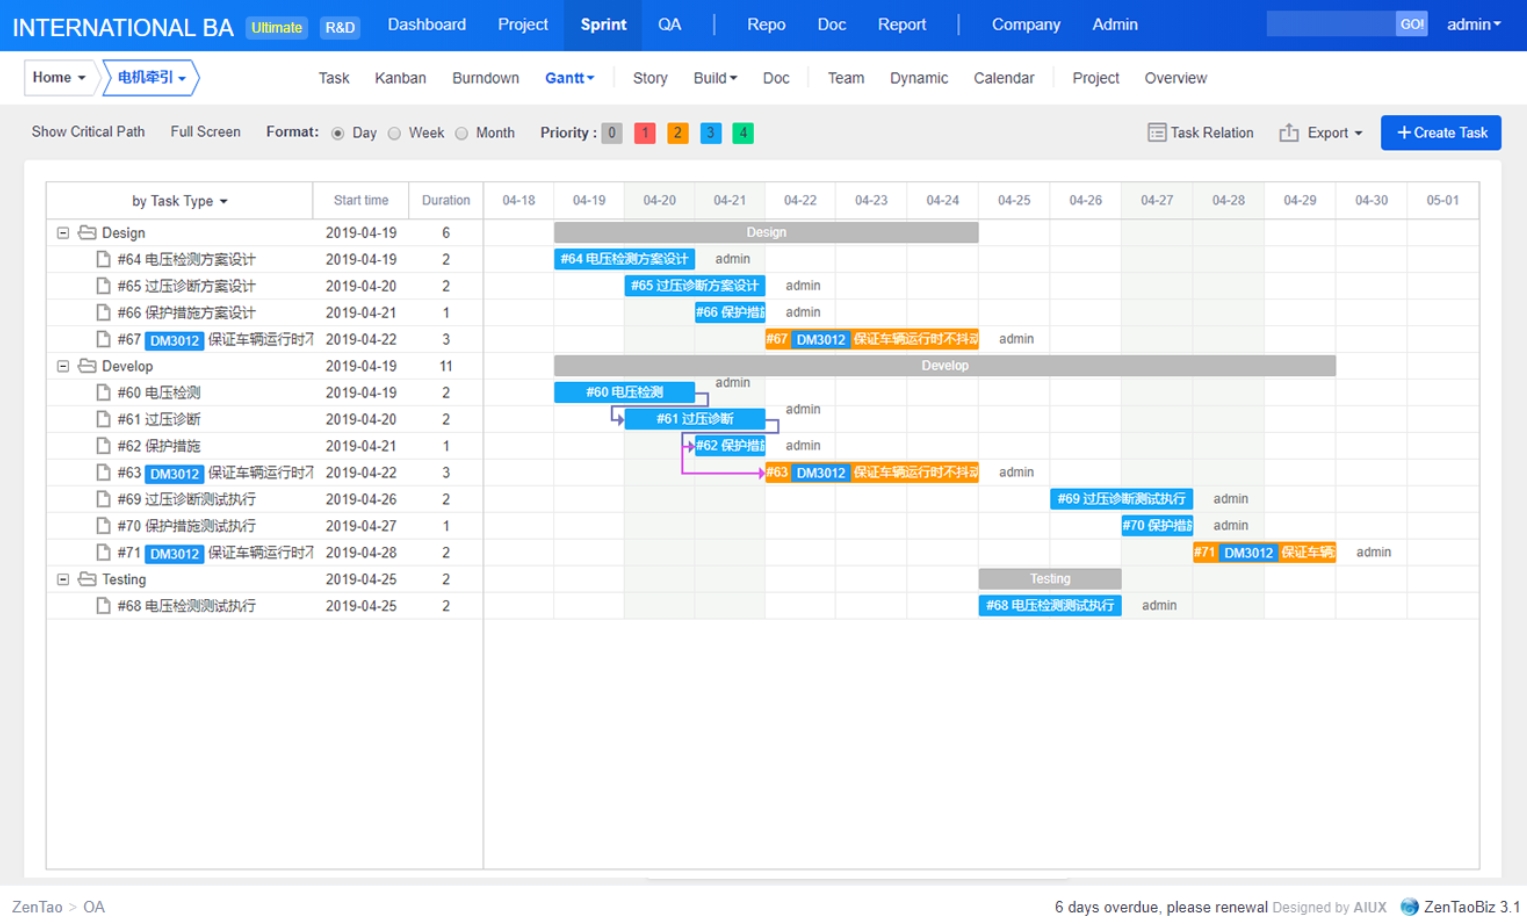The height and width of the screenshot is (924, 1527).
Task: Click the top search input field
Action: (1331, 24)
